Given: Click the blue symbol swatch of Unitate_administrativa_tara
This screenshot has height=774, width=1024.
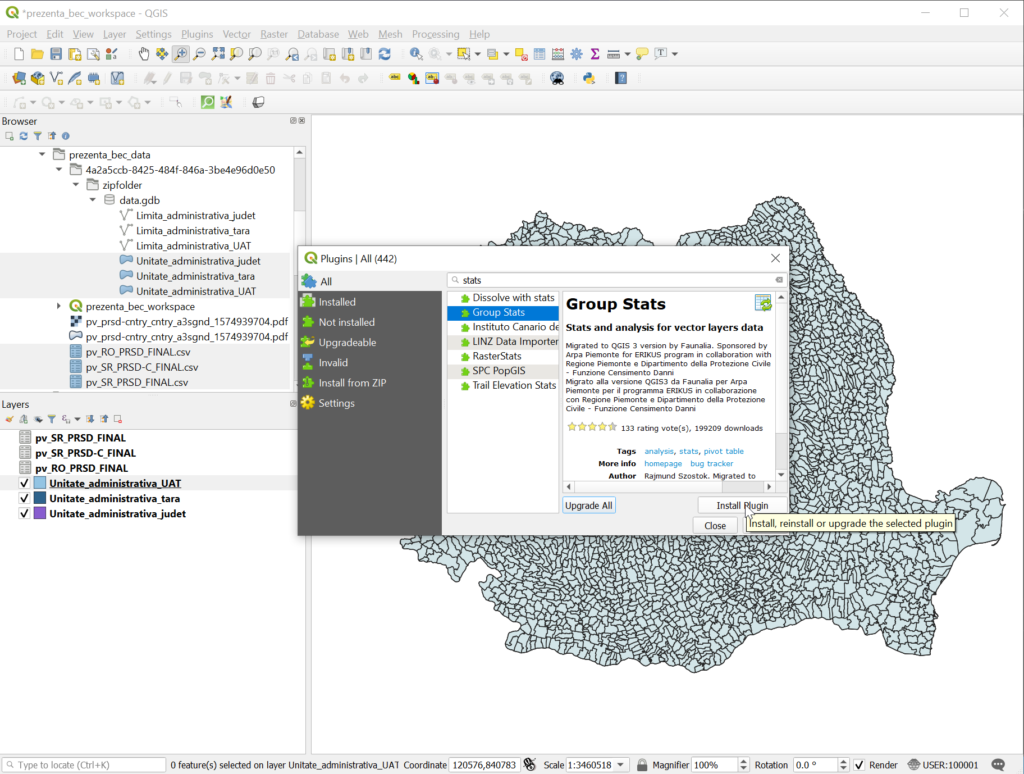Looking at the screenshot, I should (x=40, y=498).
